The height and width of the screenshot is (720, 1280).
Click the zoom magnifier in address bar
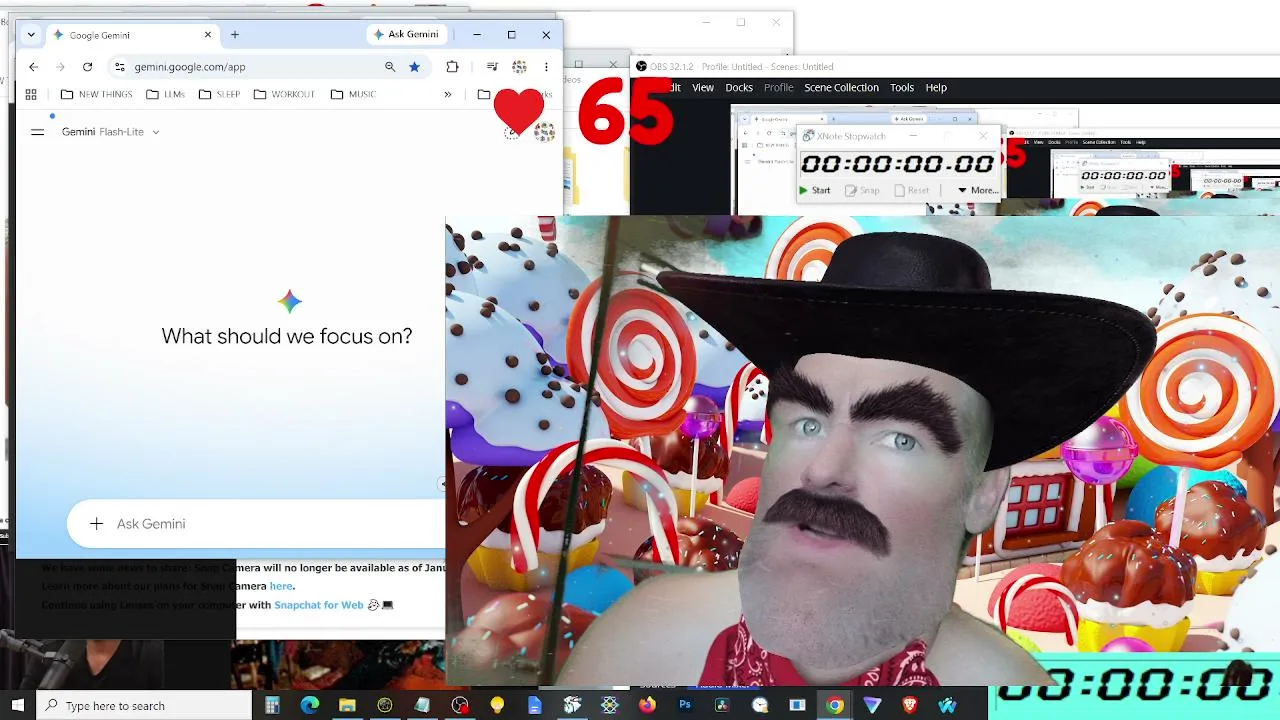tap(390, 67)
